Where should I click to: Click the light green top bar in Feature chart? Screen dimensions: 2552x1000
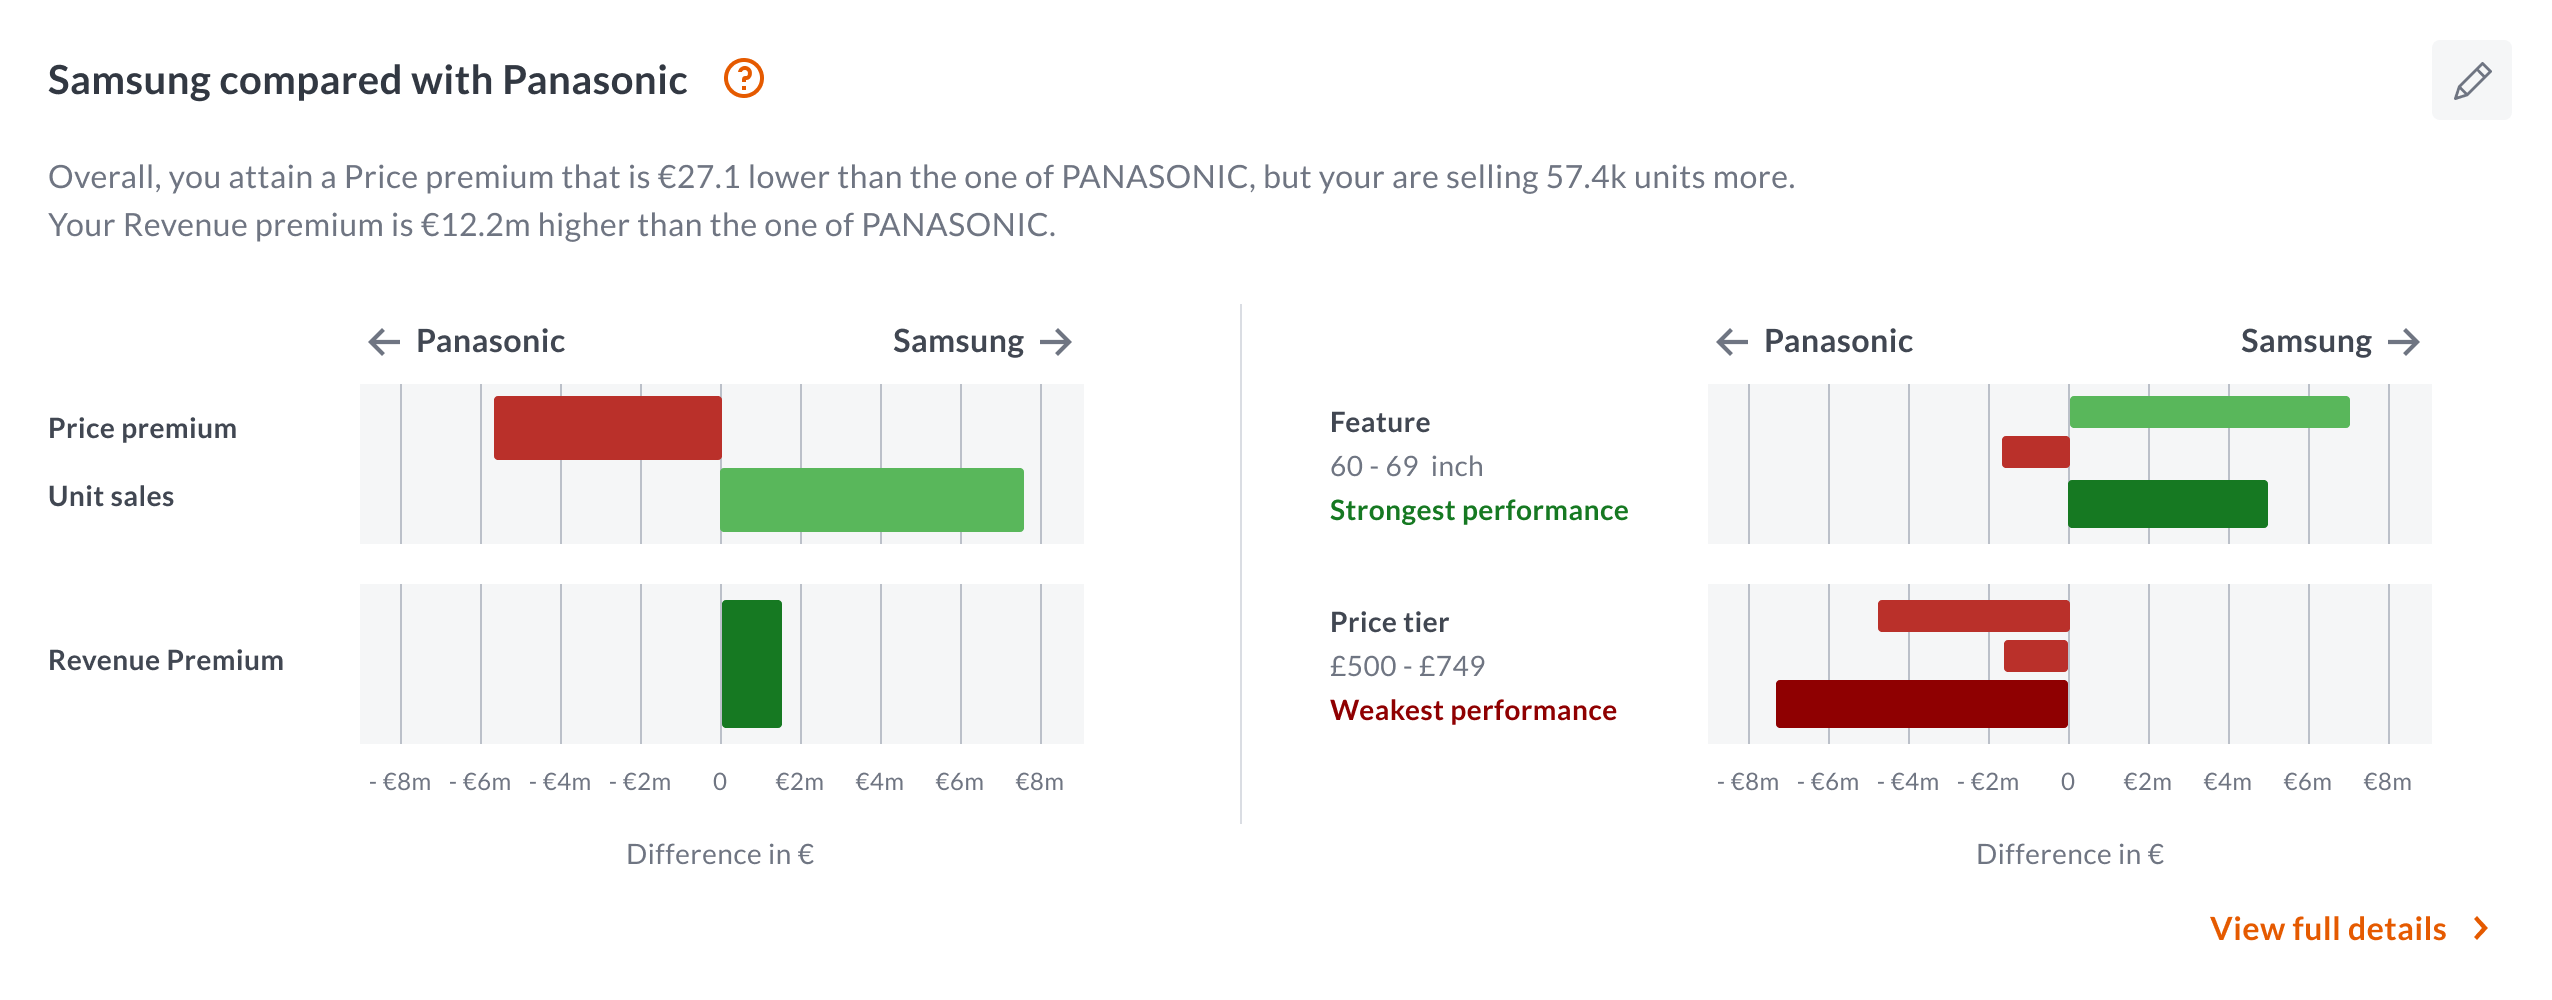[2209, 412]
